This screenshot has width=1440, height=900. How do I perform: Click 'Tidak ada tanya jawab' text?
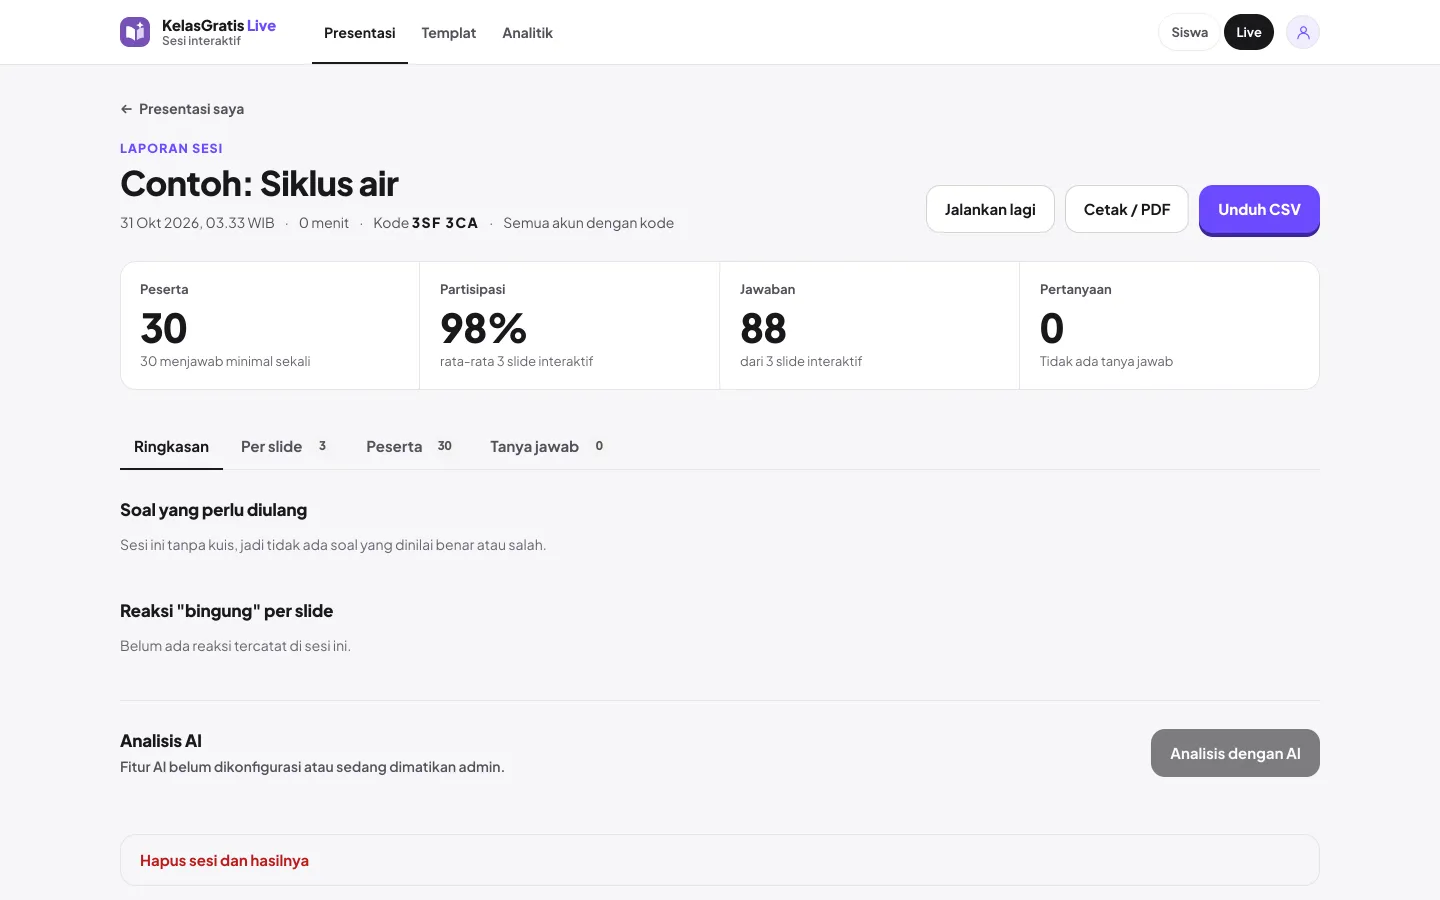coord(1106,362)
